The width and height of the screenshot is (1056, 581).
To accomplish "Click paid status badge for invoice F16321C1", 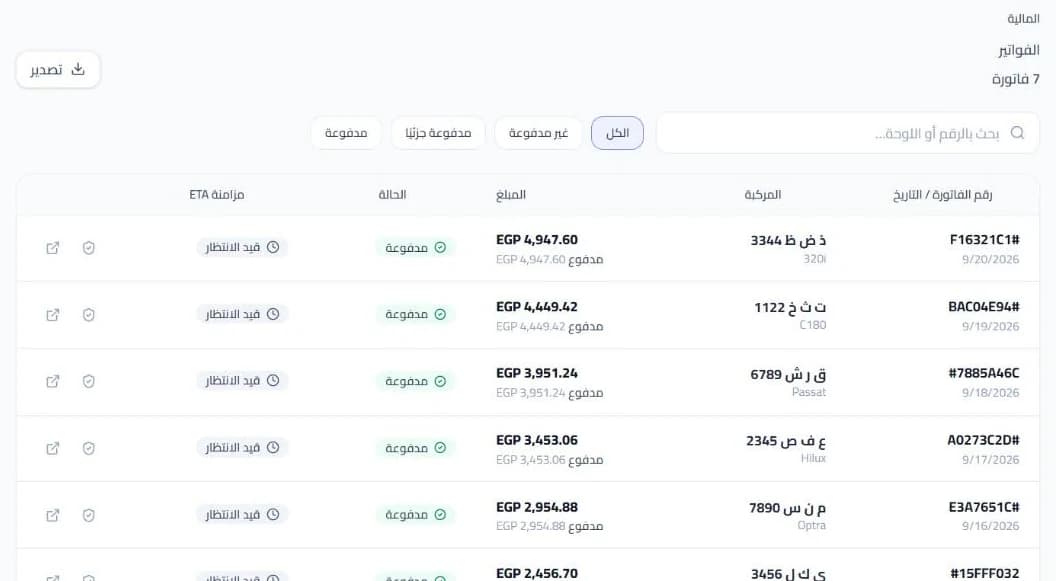I will pyautogui.click(x=416, y=248).
